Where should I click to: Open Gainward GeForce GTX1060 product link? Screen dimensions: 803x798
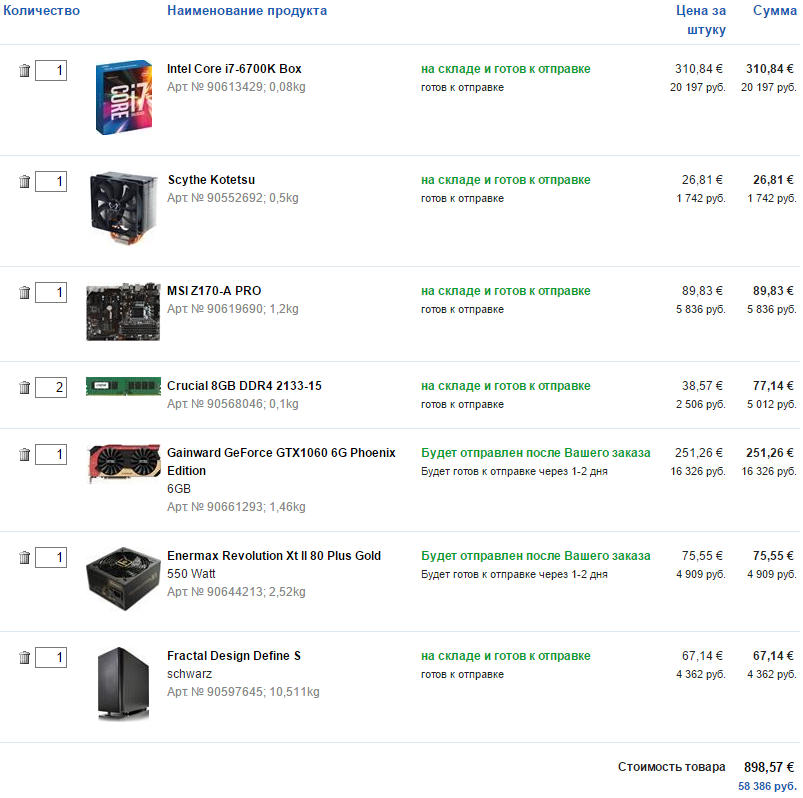point(281,453)
